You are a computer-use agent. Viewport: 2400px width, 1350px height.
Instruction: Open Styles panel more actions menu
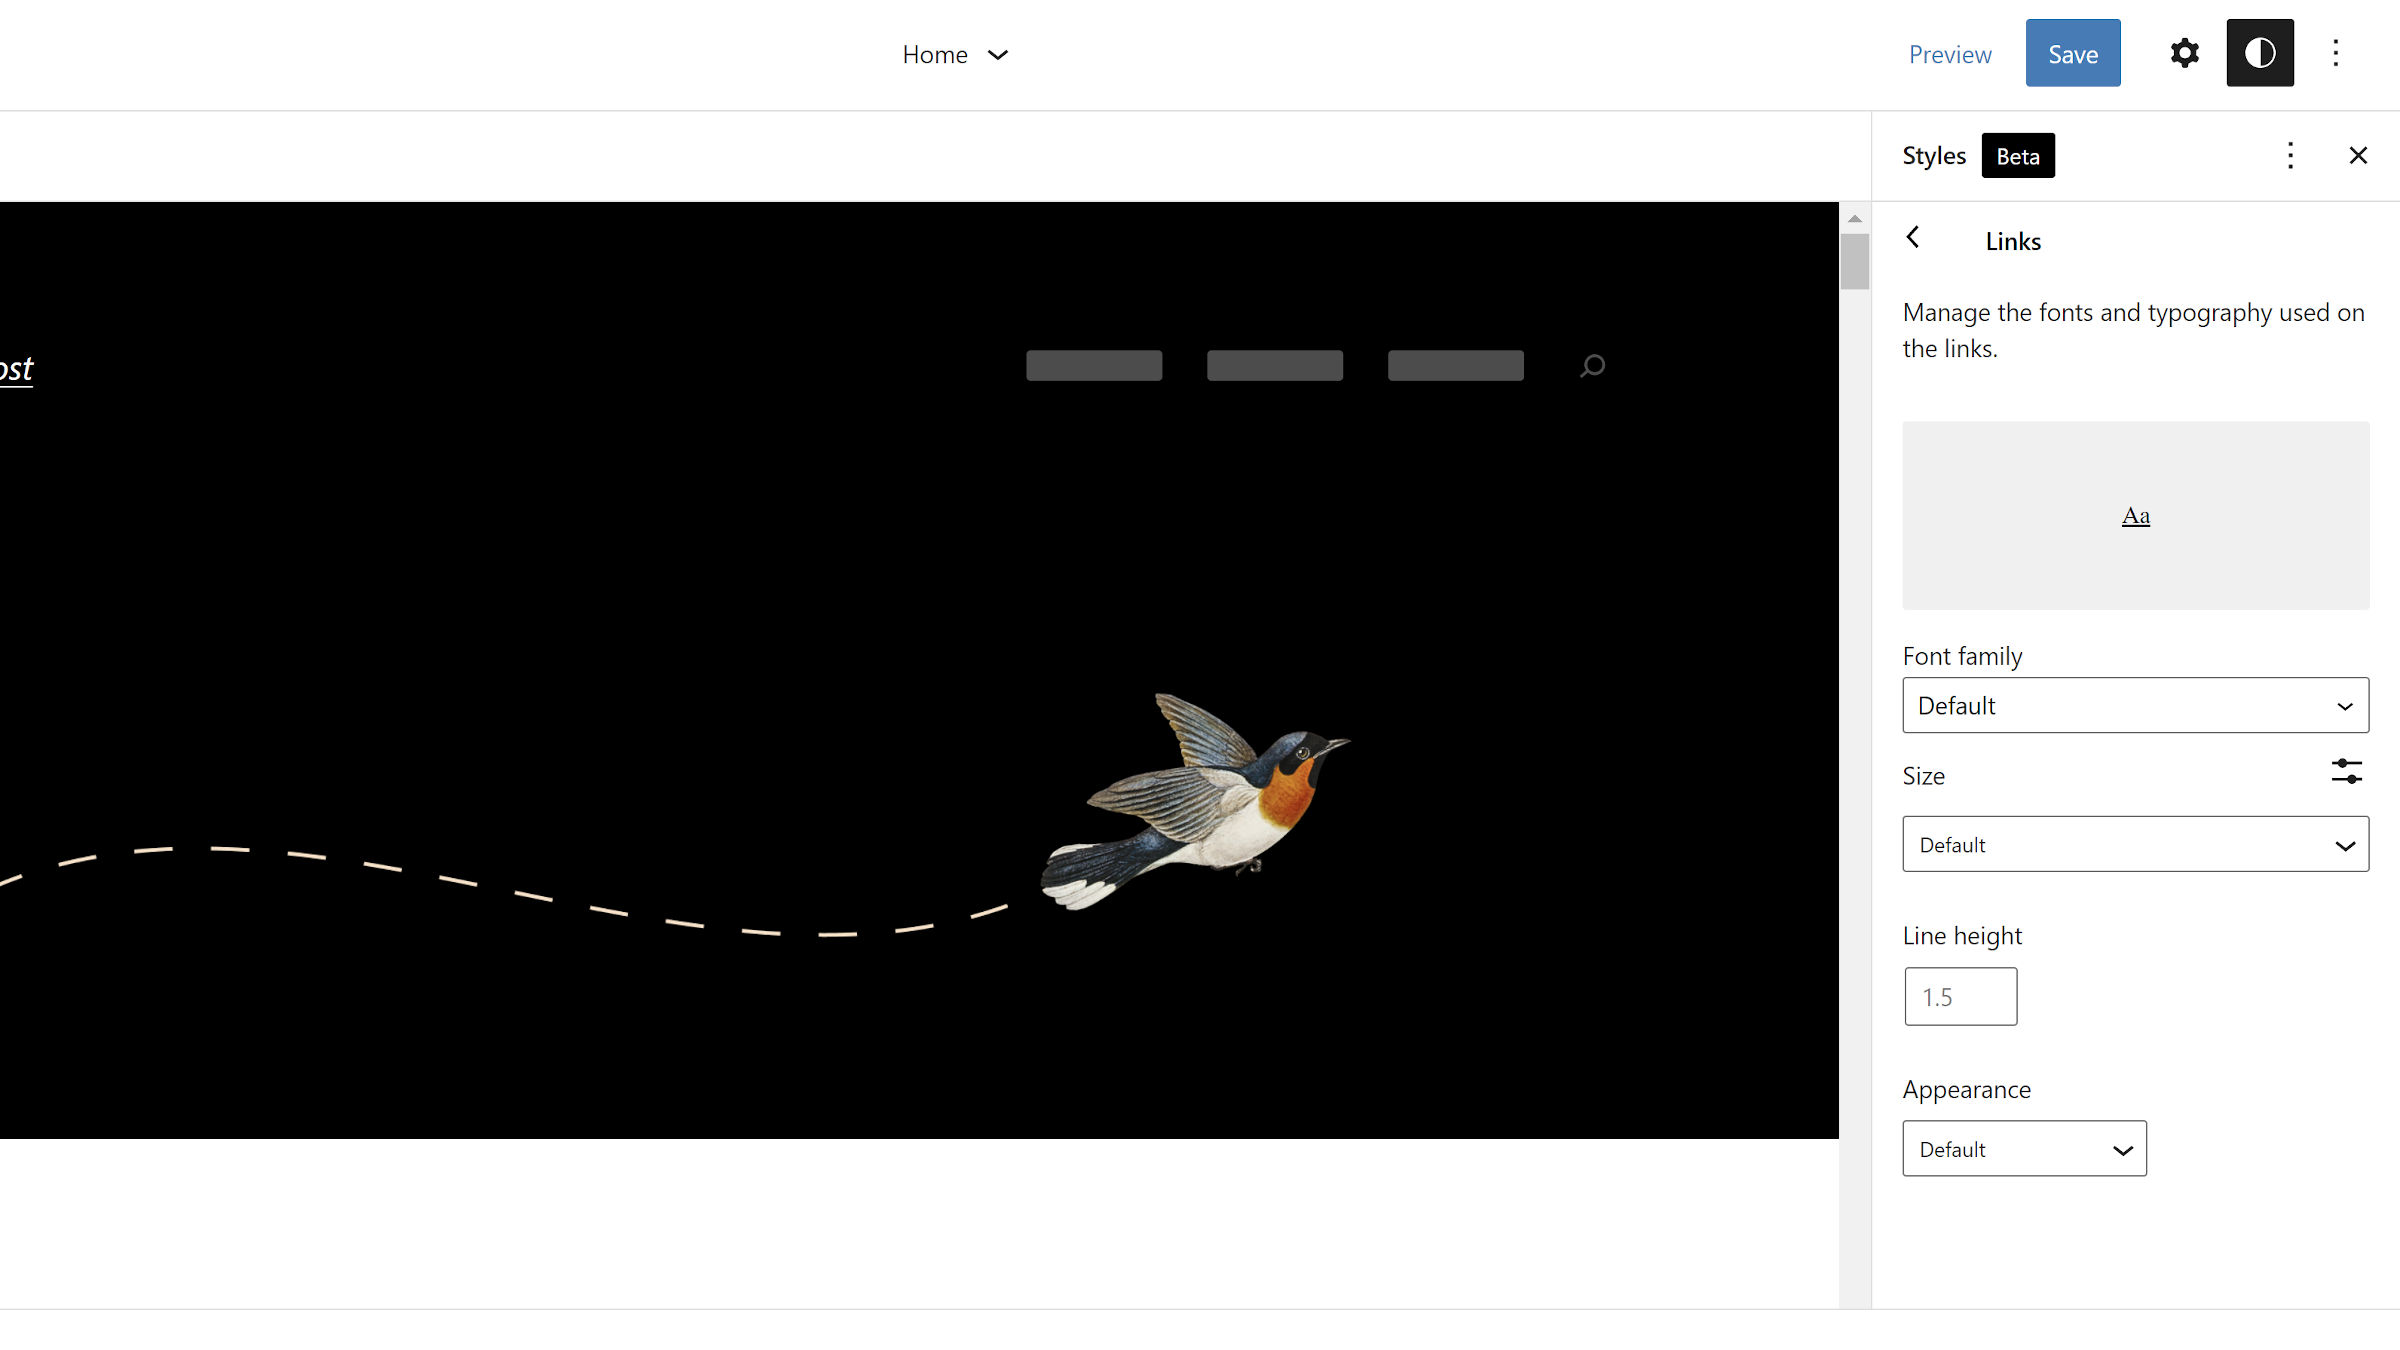point(2290,155)
